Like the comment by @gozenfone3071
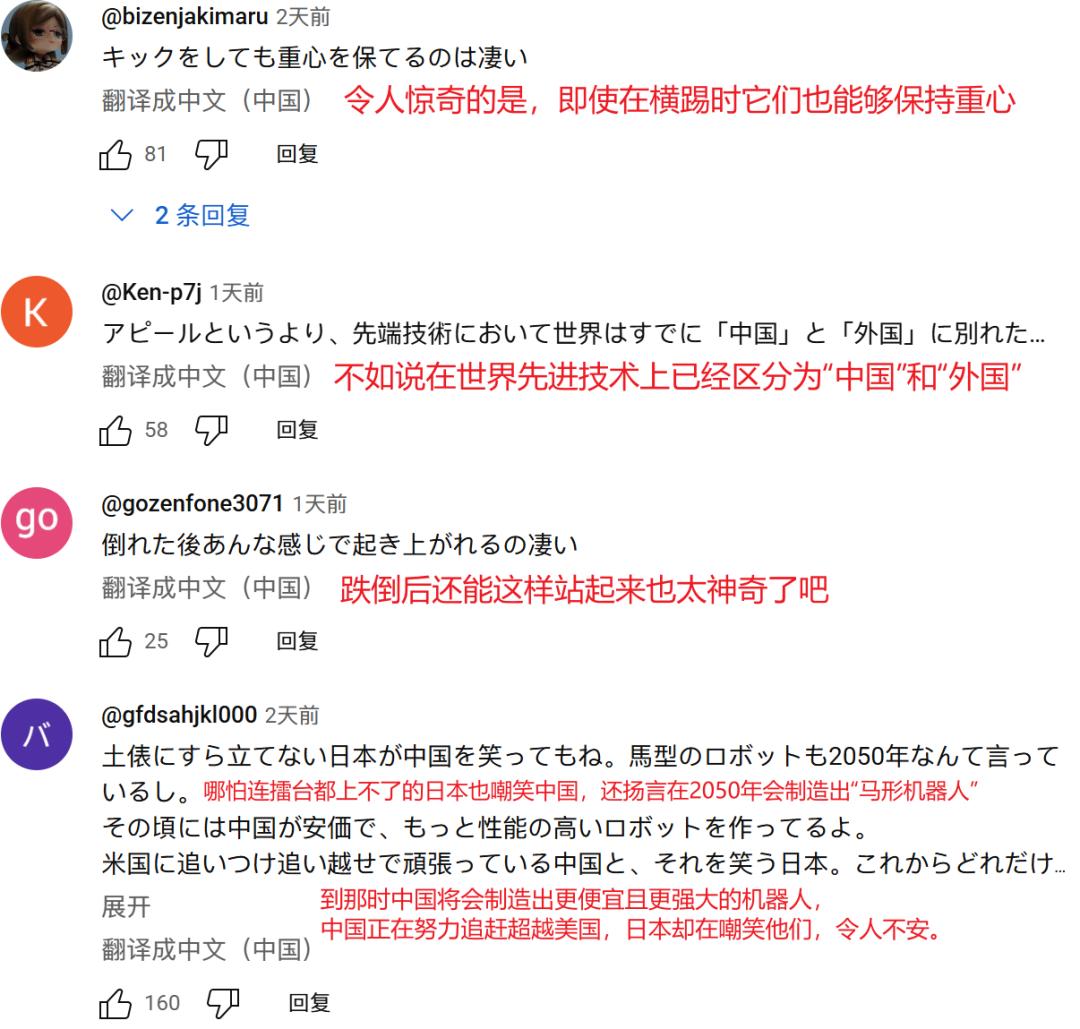Viewport: 1080px width, 1029px height. (x=115, y=642)
